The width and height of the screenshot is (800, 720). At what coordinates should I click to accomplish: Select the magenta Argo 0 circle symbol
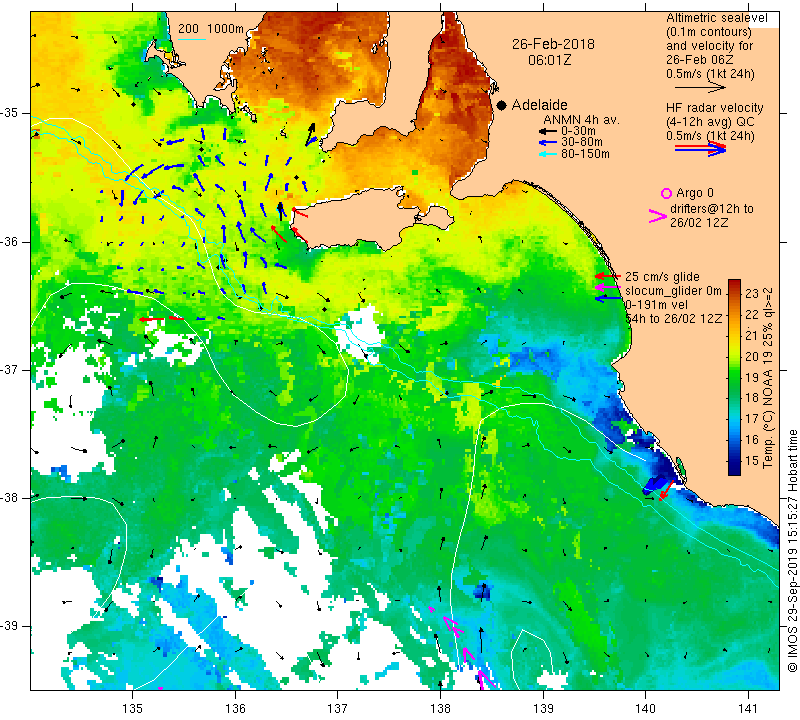coord(666,193)
